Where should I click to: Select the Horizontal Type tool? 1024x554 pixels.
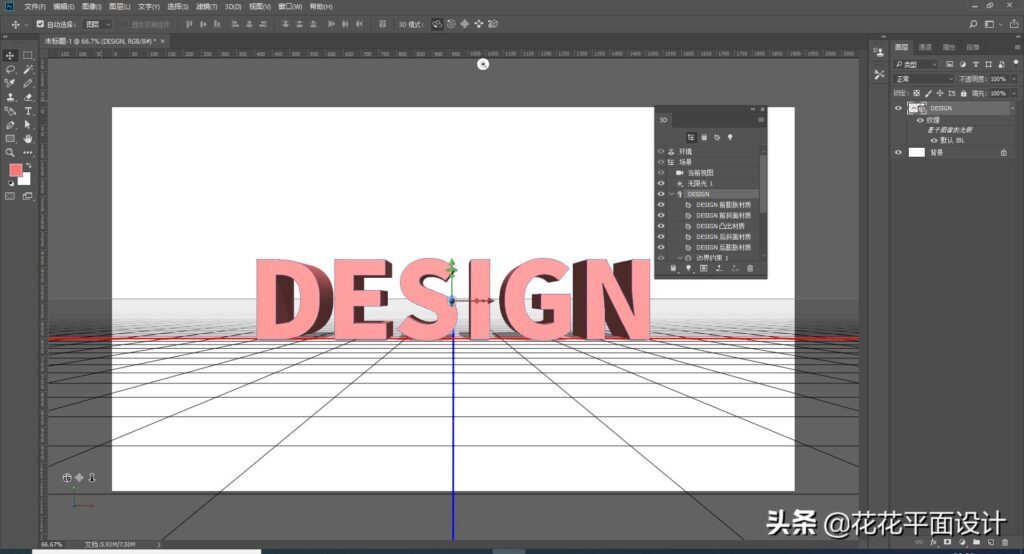tap(28, 111)
